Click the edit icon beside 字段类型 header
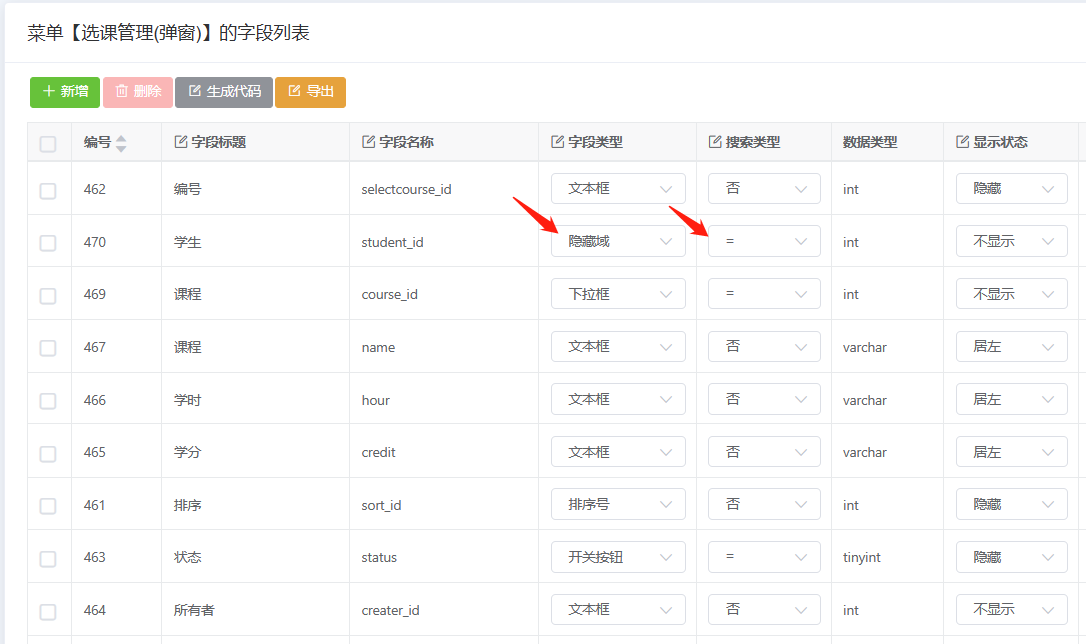The width and height of the screenshot is (1086, 644). tap(557, 142)
